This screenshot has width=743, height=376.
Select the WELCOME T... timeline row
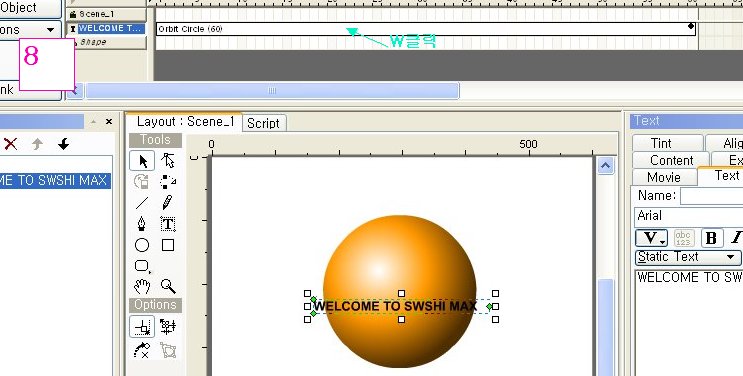[x=106, y=28]
